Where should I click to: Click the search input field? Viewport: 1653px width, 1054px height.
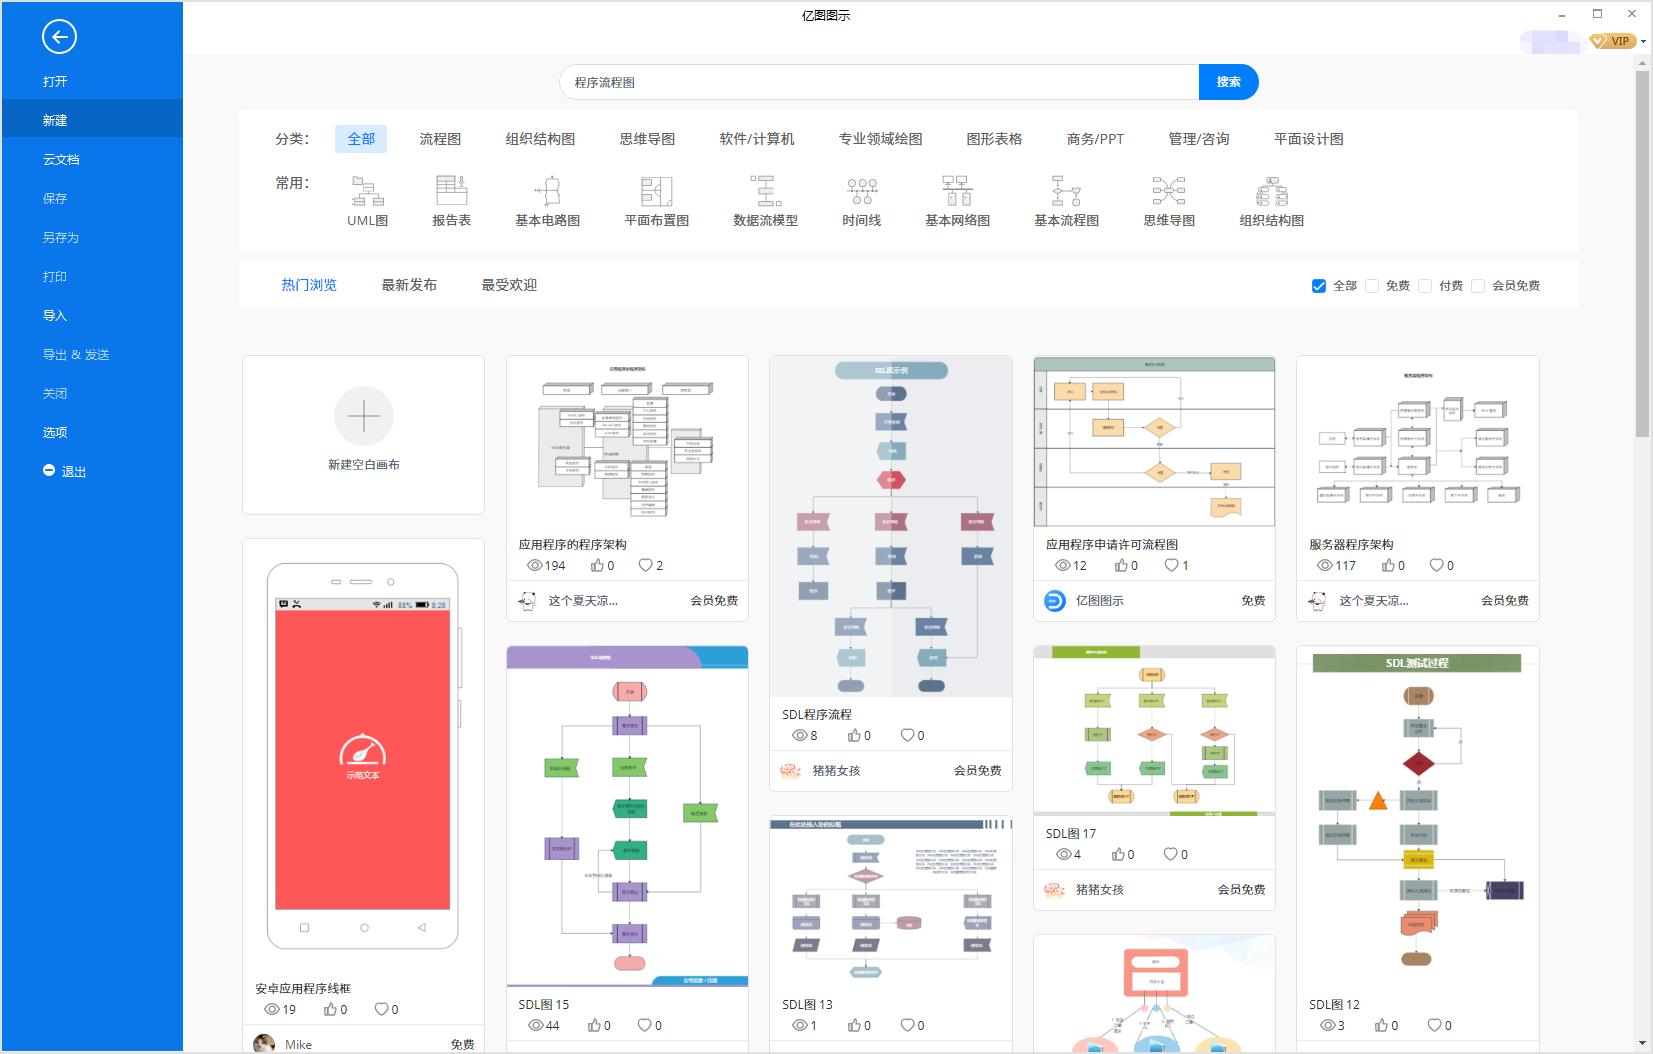click(880, 81)
